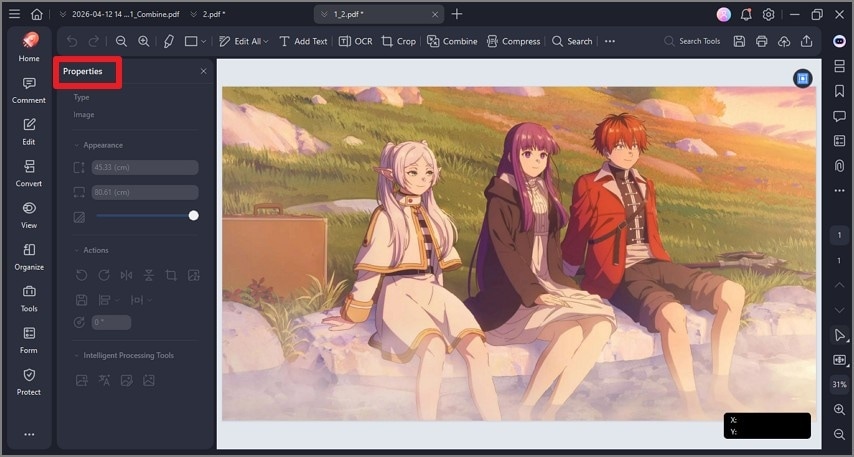Click the 31% zoom level indicator

[839, 385]
